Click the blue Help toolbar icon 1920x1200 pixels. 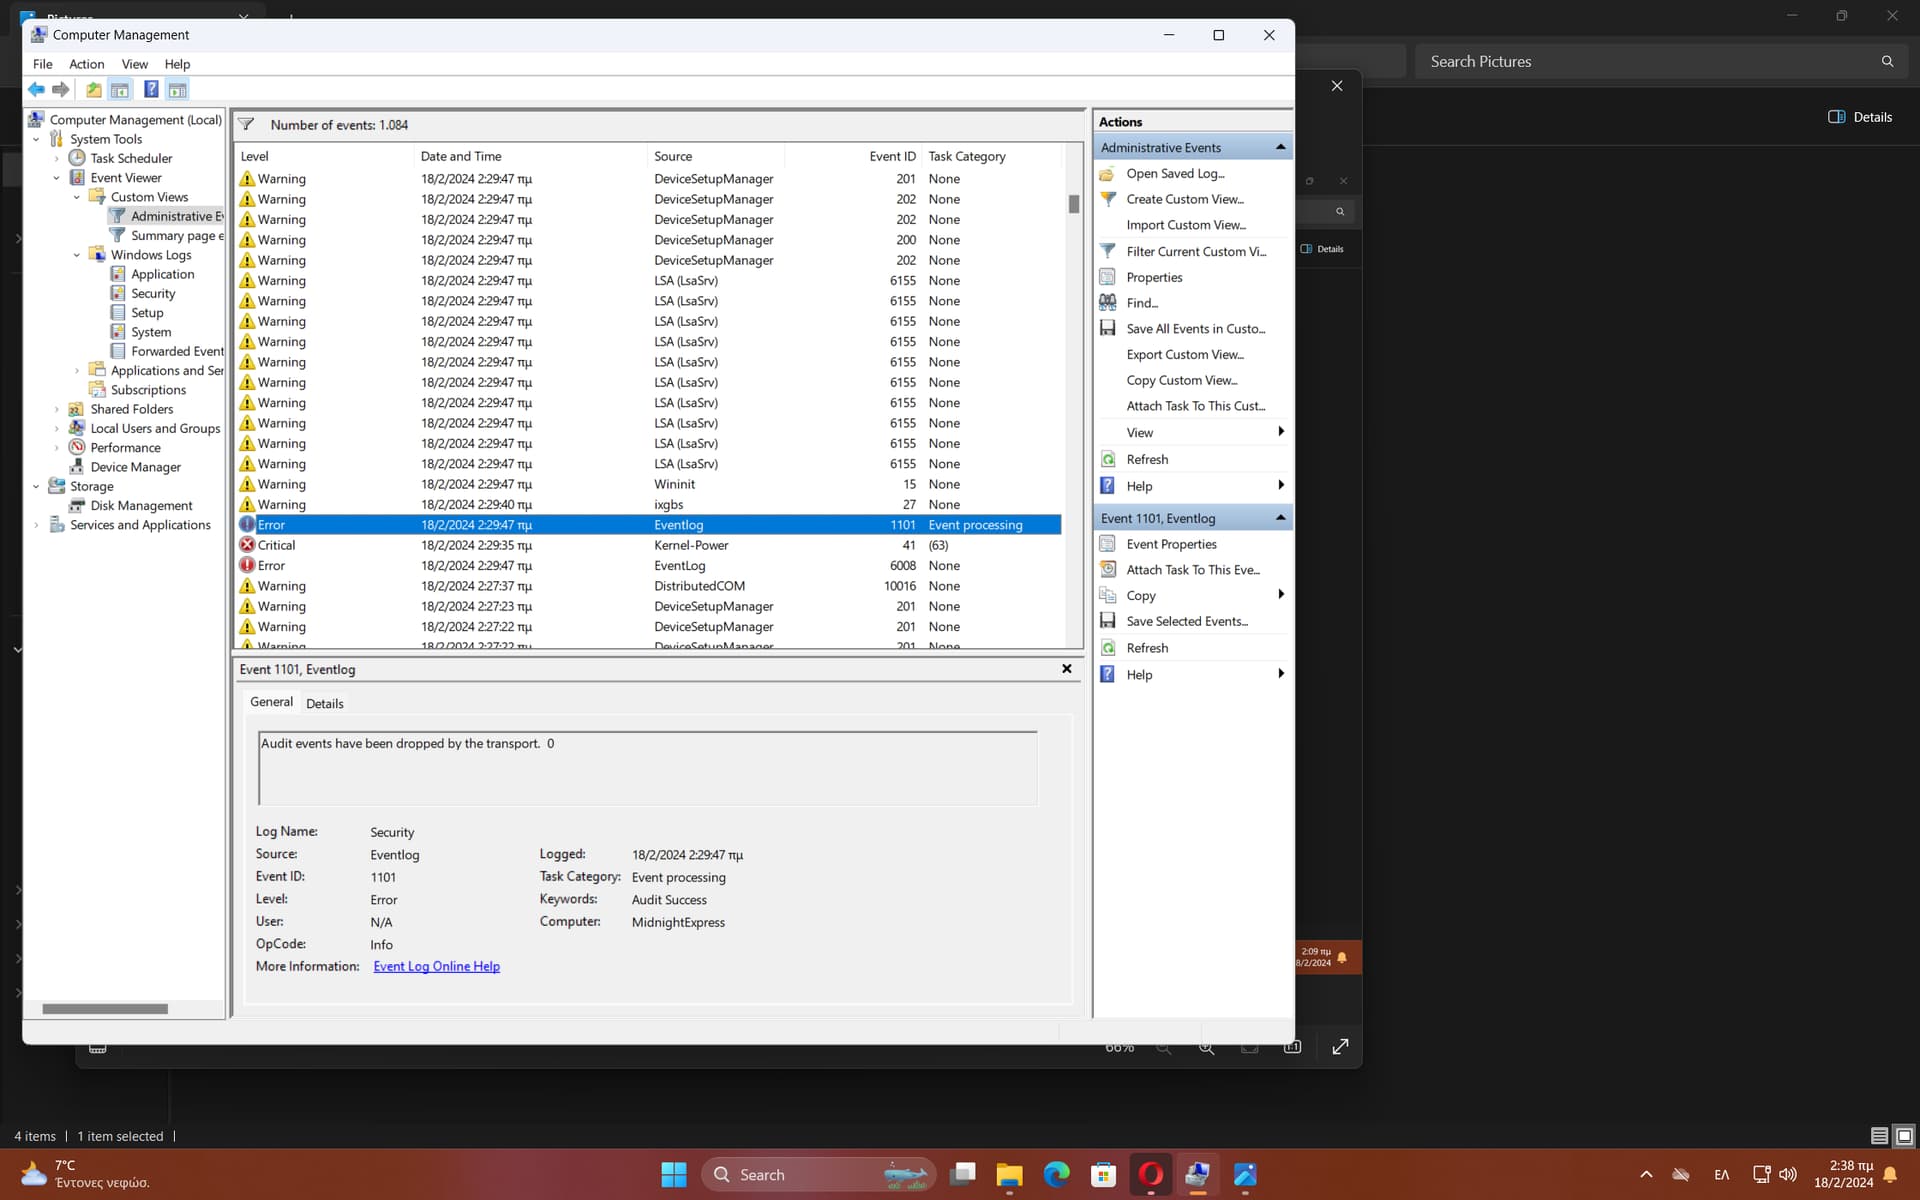[151, 90]
